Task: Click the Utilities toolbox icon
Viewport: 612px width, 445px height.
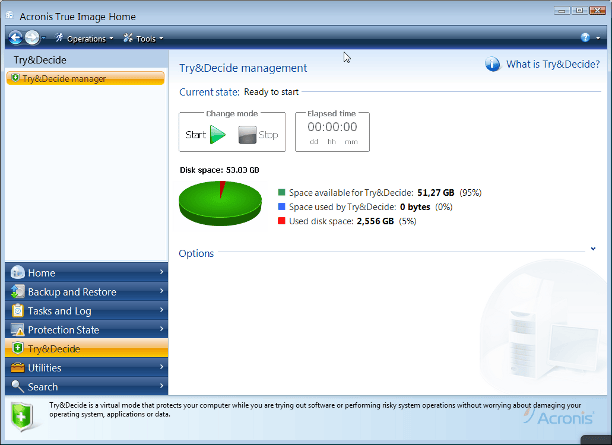Action: [18, 367]
